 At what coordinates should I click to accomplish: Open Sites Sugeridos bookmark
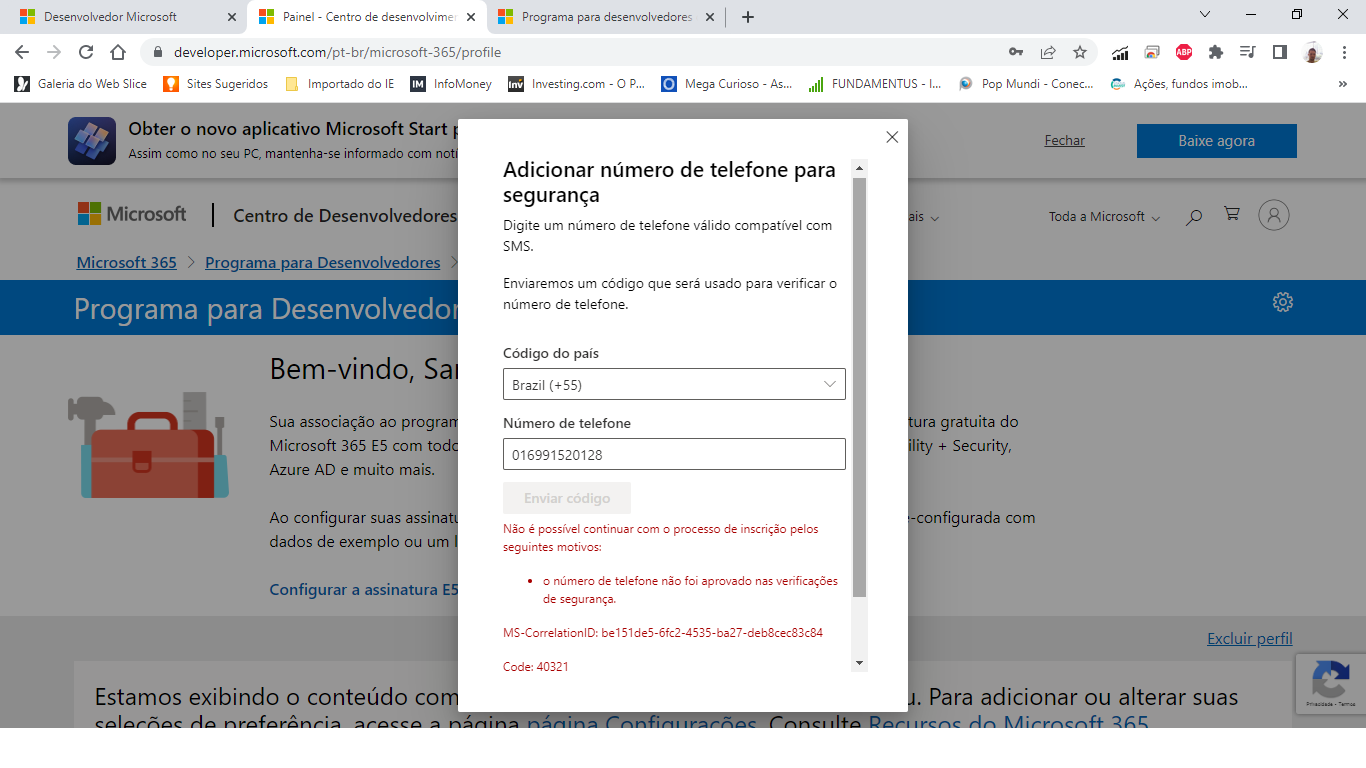click(216, 84)
